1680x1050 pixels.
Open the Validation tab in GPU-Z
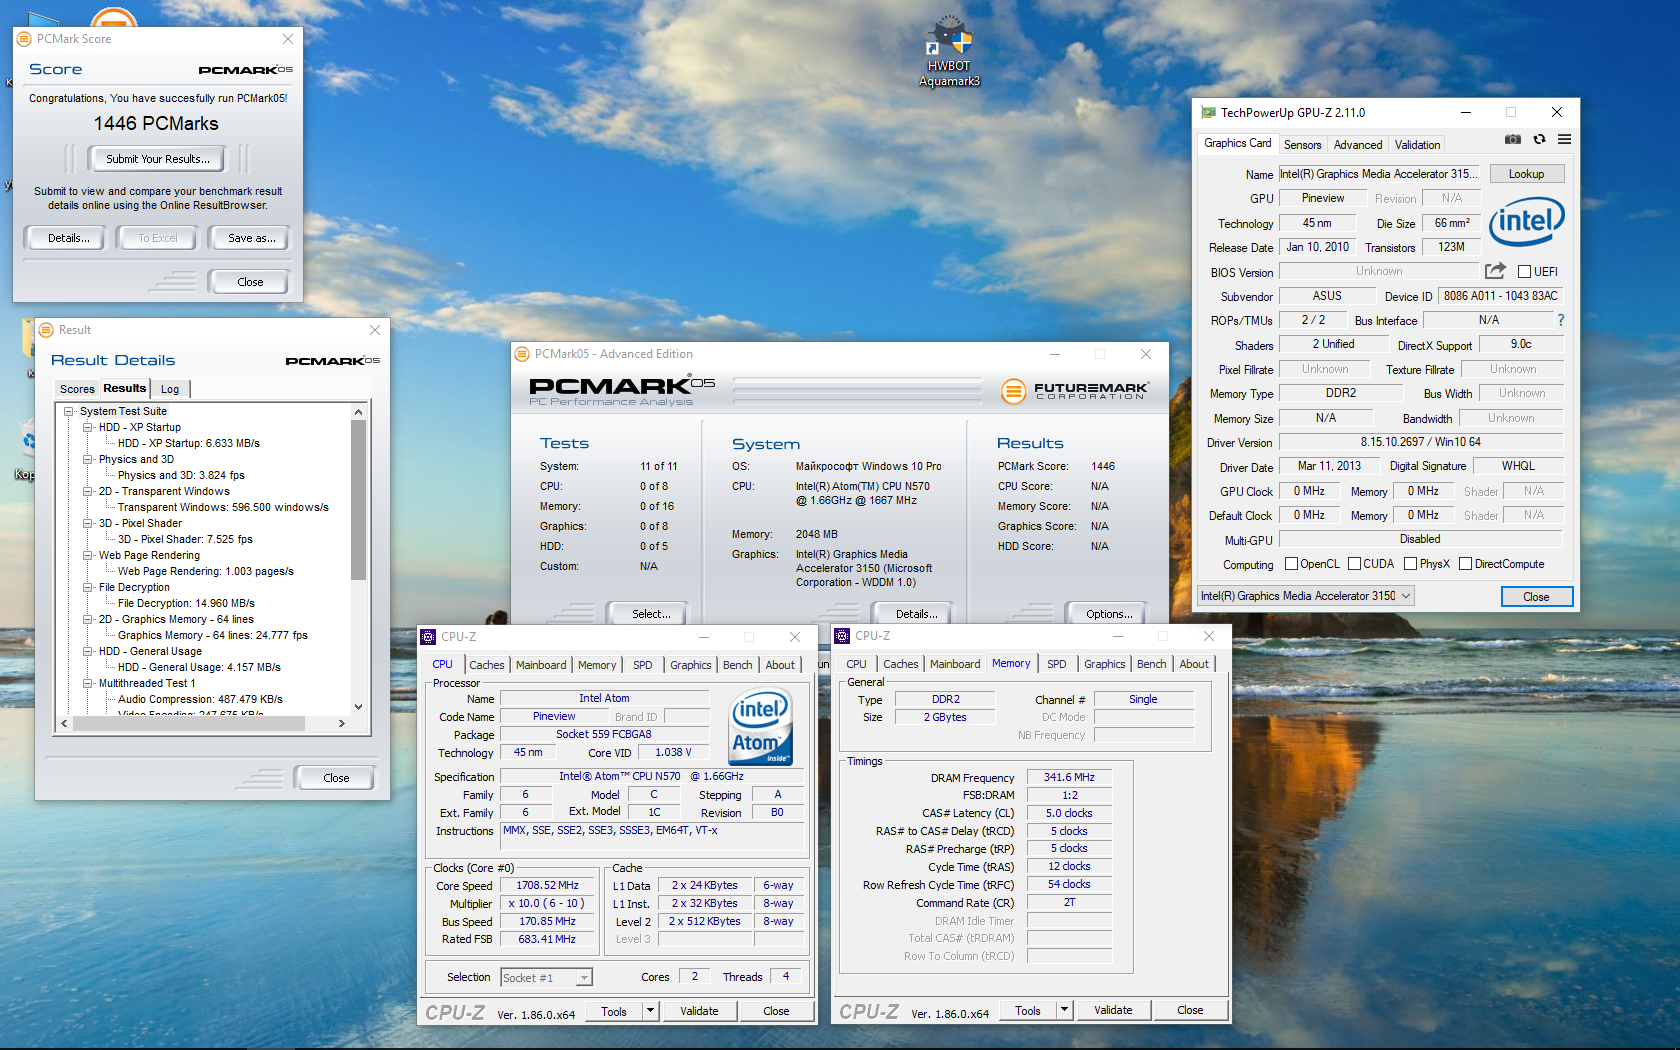click(x=1417, y=145)
